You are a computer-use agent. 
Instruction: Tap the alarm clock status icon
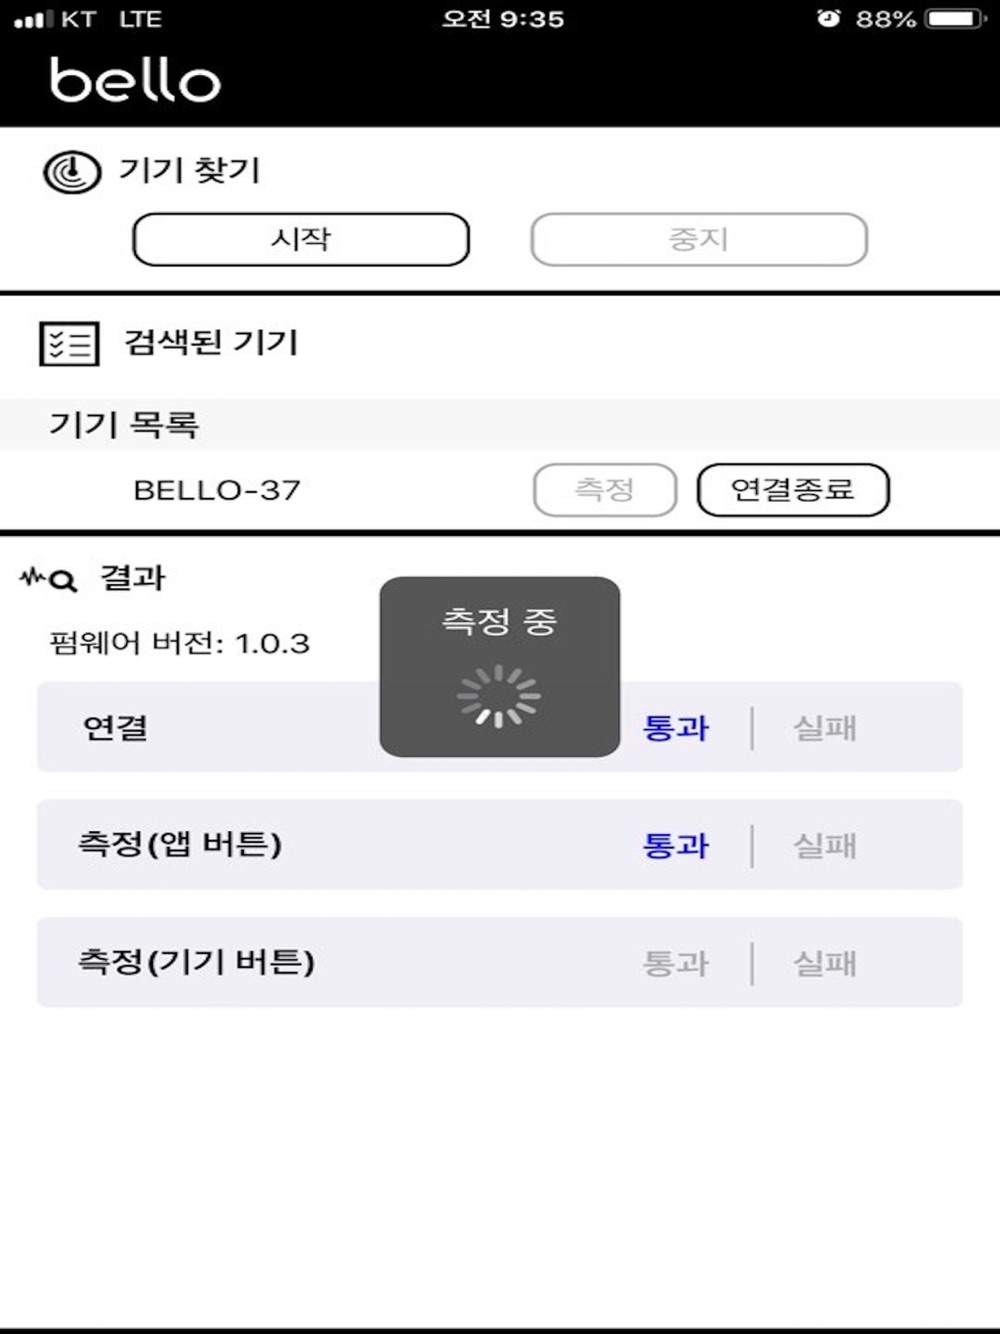click(828, 18)
